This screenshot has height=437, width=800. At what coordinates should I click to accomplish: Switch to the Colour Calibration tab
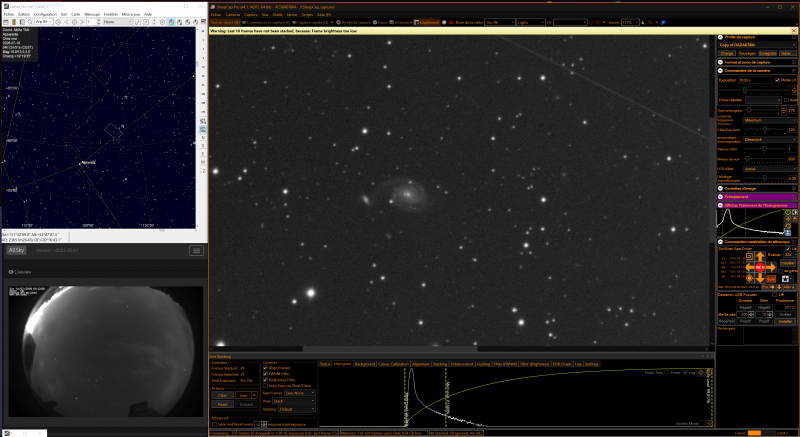coord(393,364)
